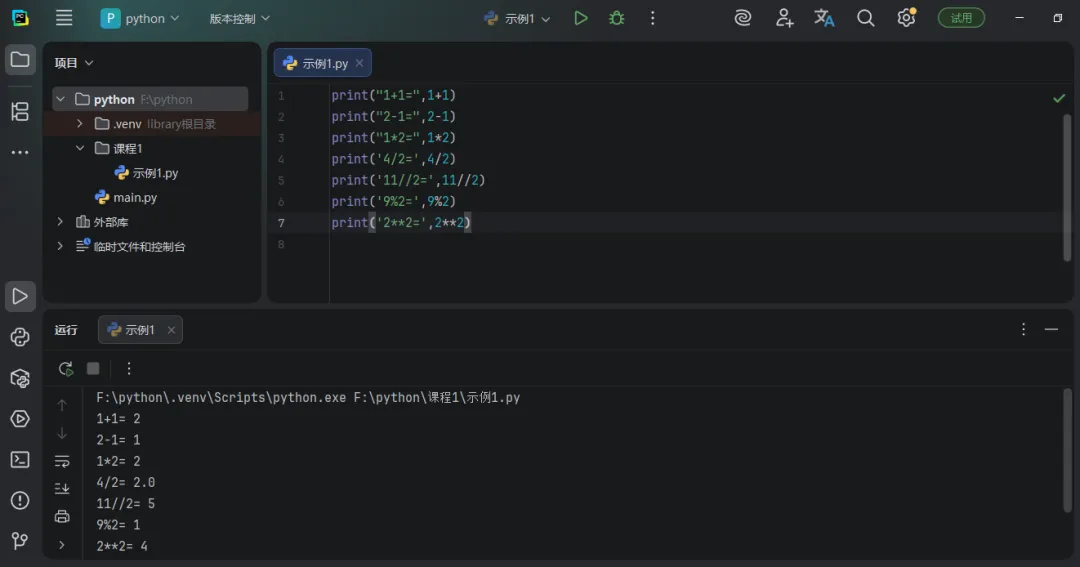Click console output line '4/2= 2.0'

tap(125, 482)
